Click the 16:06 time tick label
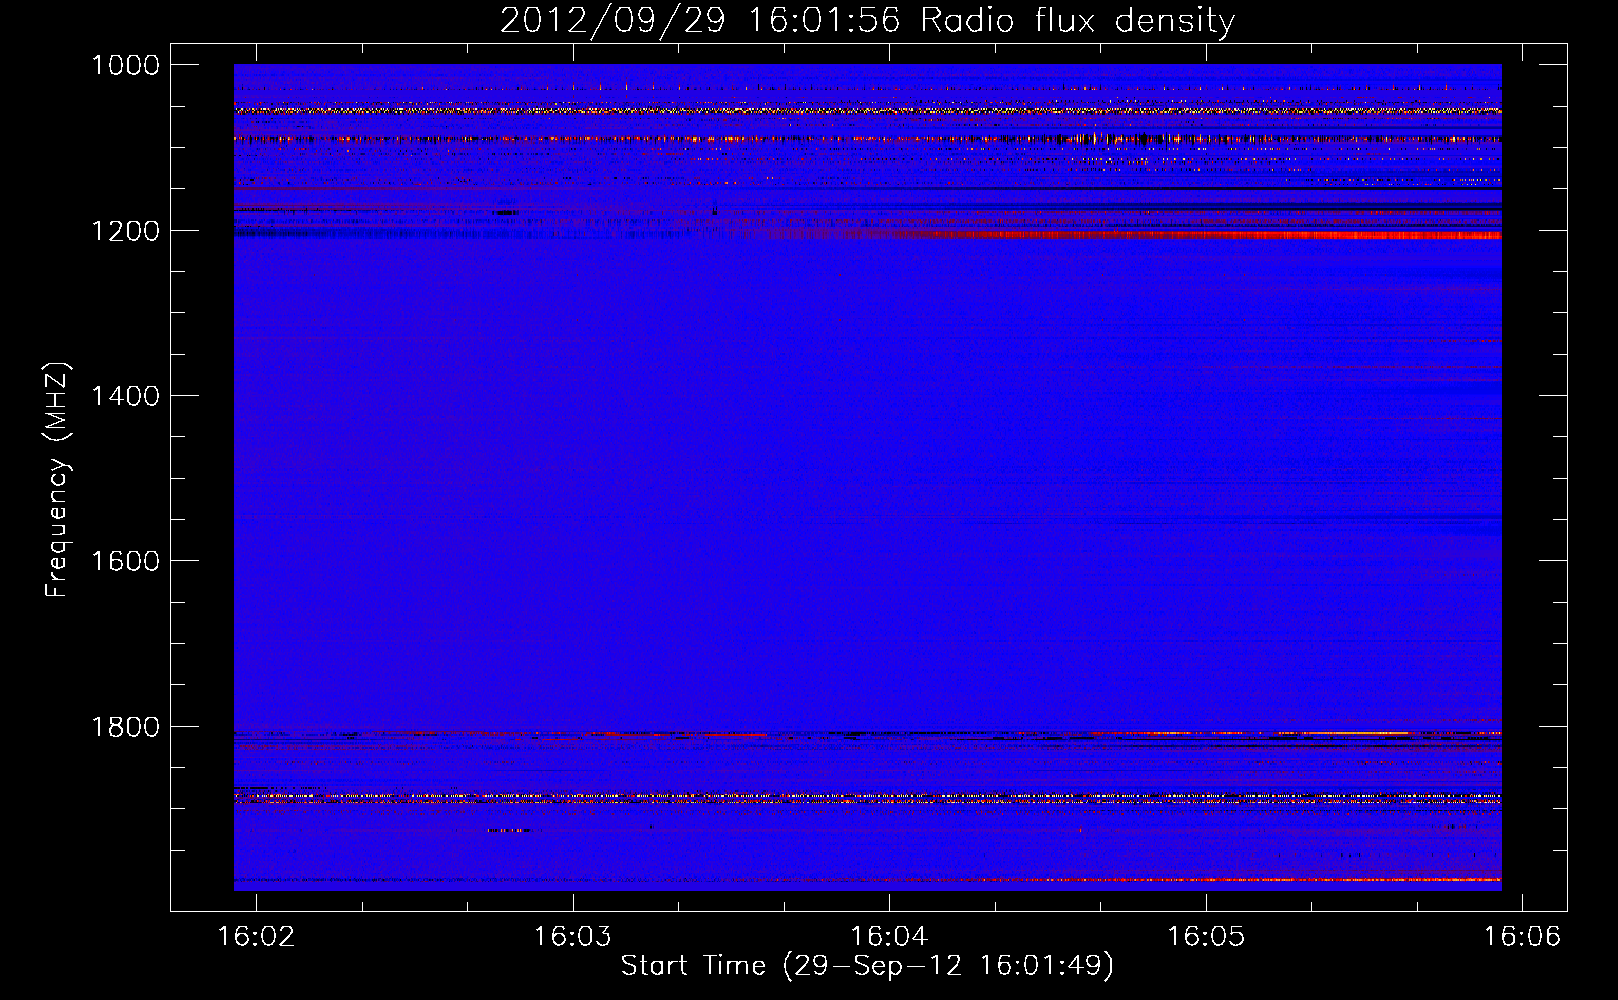This screenshot has width=1618, height=1000. click(x=1522, y=936)
